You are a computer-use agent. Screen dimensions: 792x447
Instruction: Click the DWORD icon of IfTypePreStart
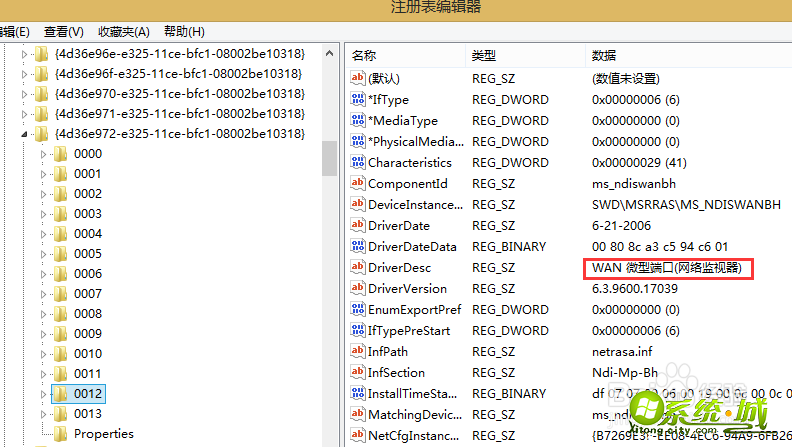(x=358, y=330)
